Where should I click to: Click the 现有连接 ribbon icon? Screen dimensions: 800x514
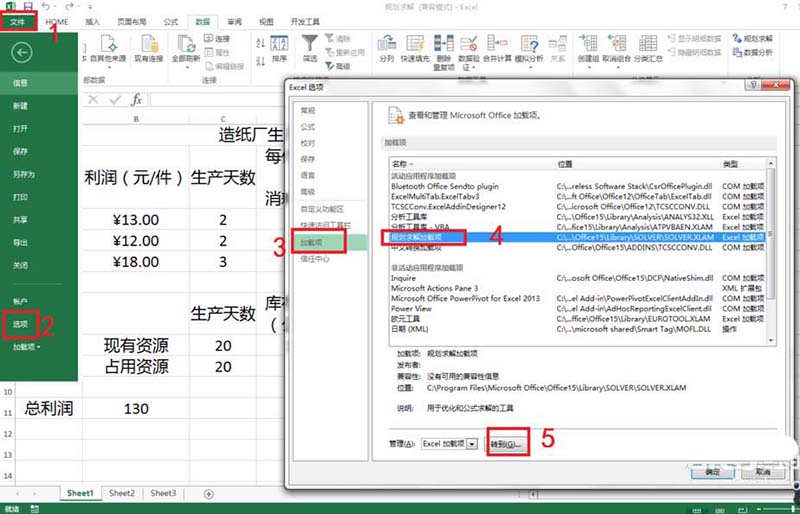pyautogui.click(x=149, y=43)
